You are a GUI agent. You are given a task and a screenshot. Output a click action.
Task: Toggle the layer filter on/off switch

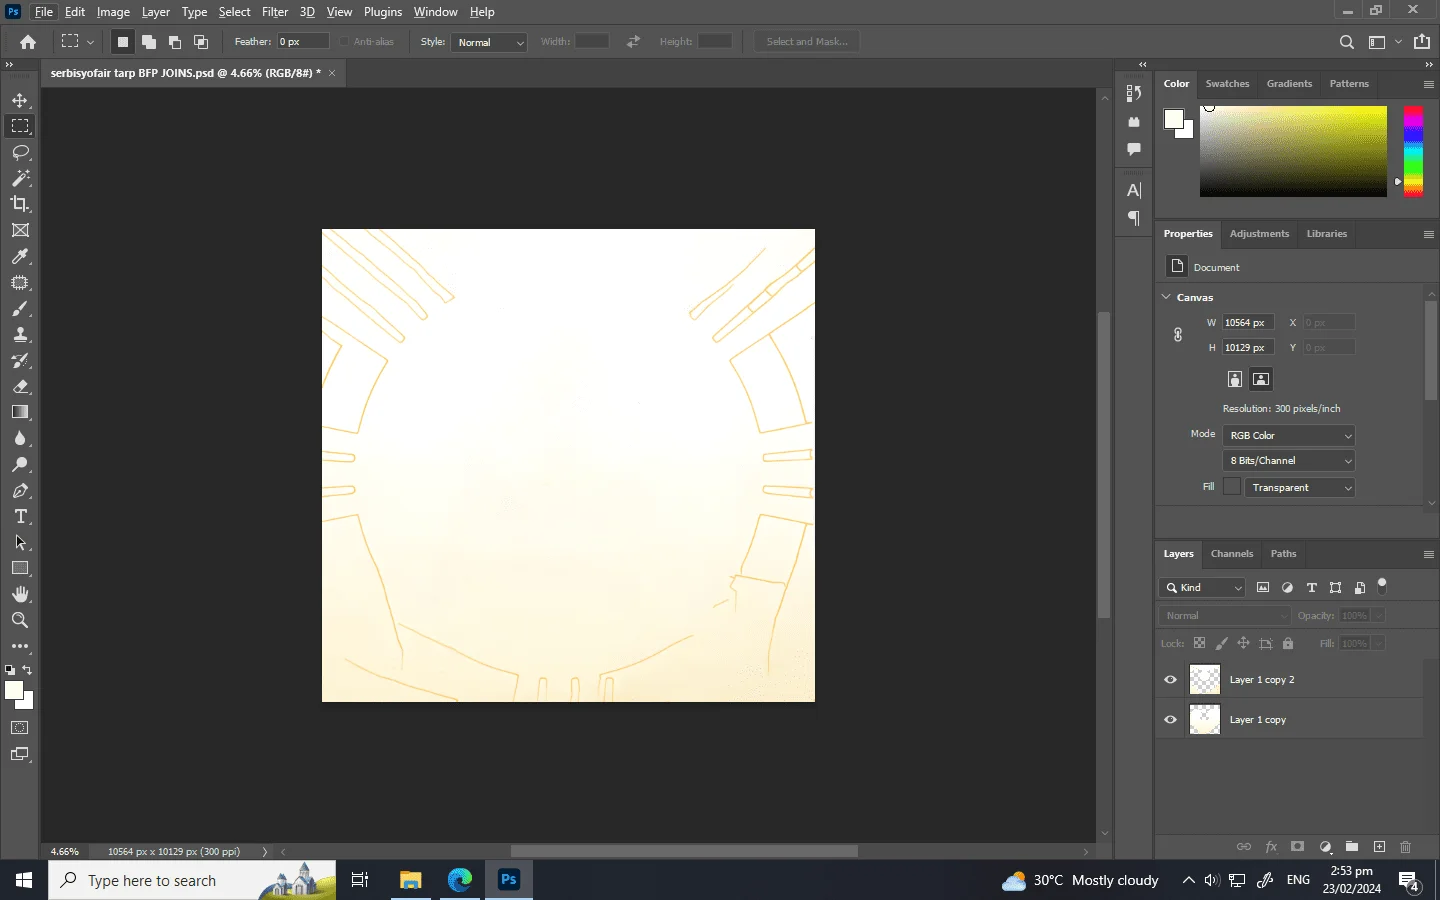[x=1382, y=586]
